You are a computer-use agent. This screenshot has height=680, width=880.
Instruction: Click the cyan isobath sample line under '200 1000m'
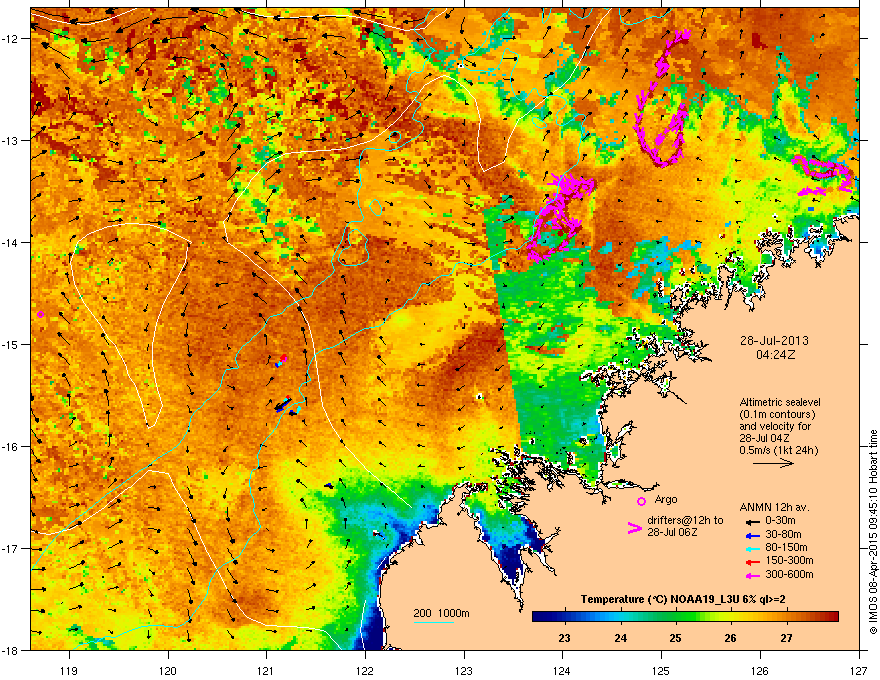coord(434,623)
